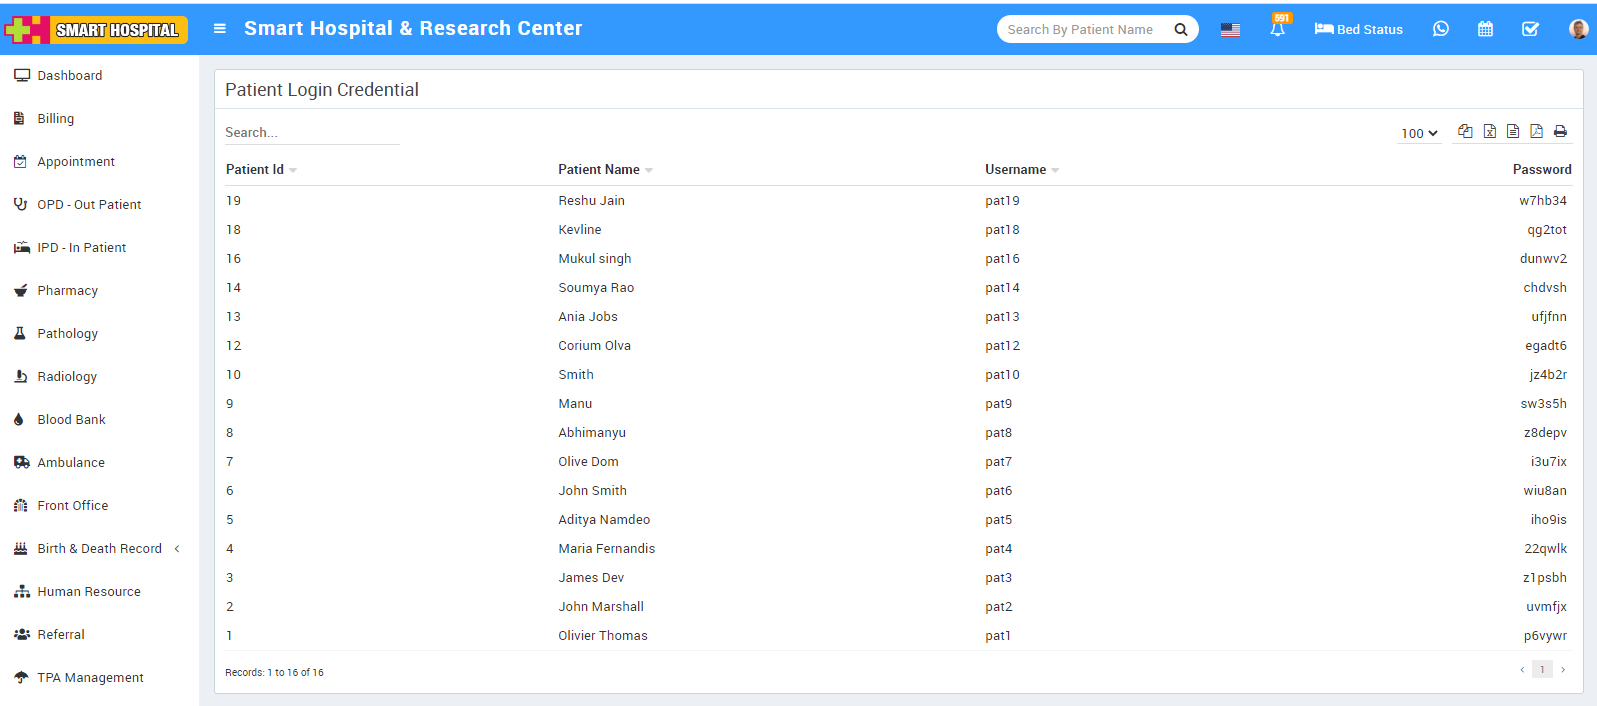Focus the table Search field
This screenshot has width=1597, height=706.
(312, 133)
